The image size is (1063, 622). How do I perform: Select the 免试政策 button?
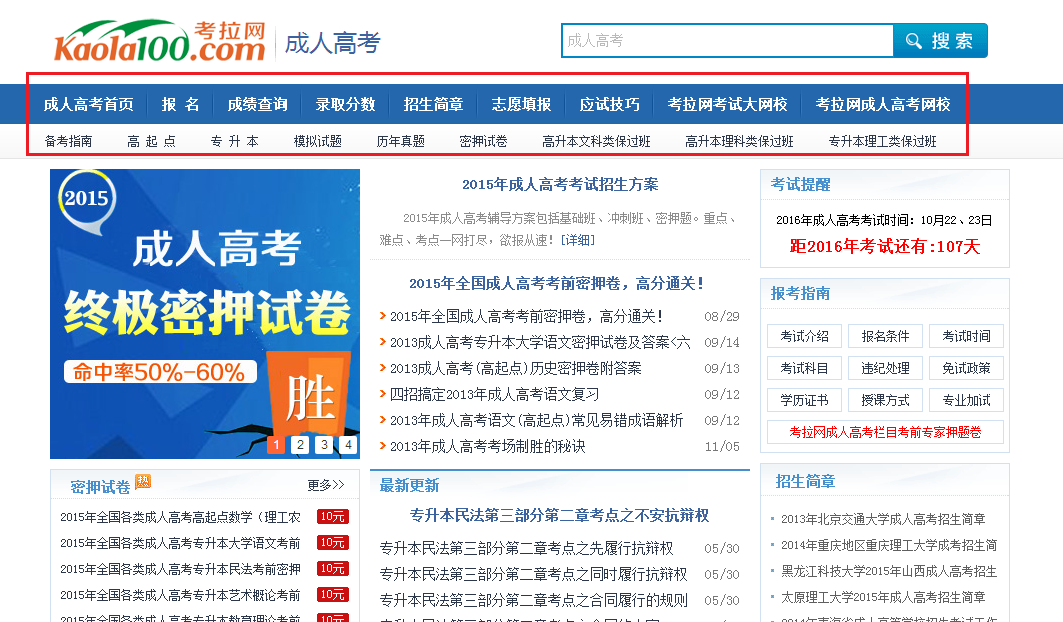(x=965, y=368)
